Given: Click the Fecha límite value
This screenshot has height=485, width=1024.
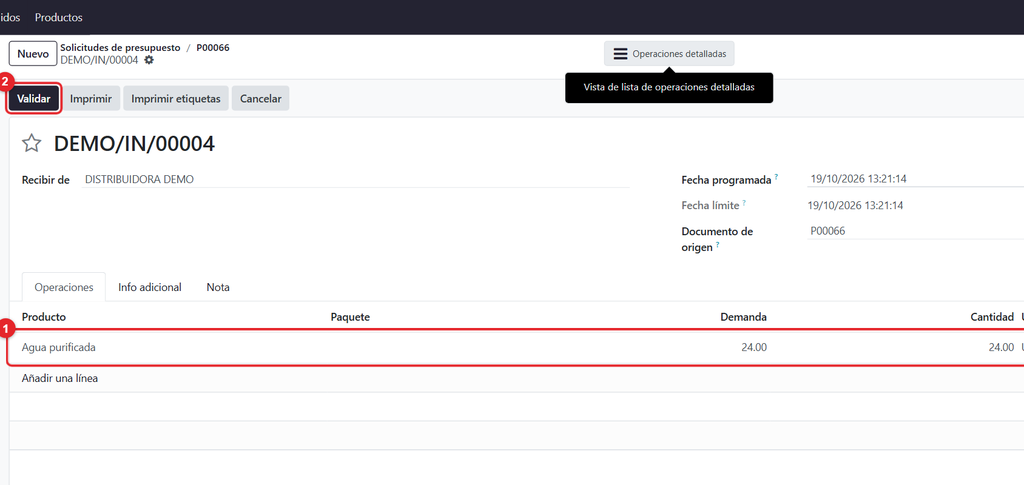Looking at the screenshot, I should [x=856, y=206].
